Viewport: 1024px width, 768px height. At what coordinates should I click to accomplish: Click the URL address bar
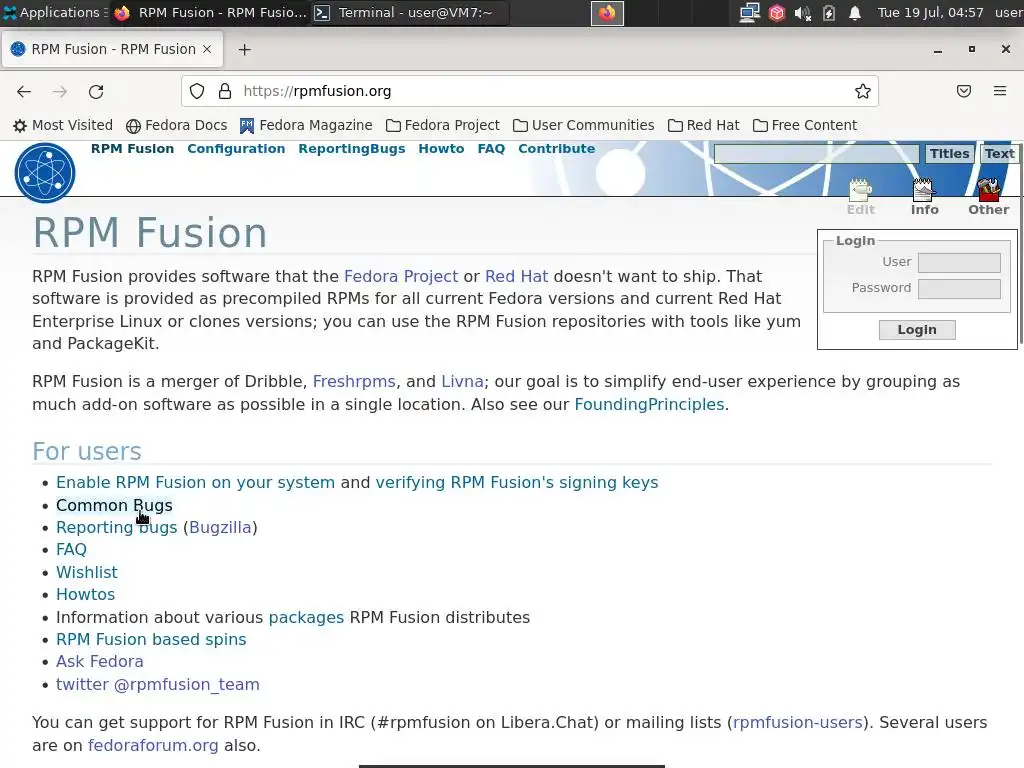tap(530, 91)
